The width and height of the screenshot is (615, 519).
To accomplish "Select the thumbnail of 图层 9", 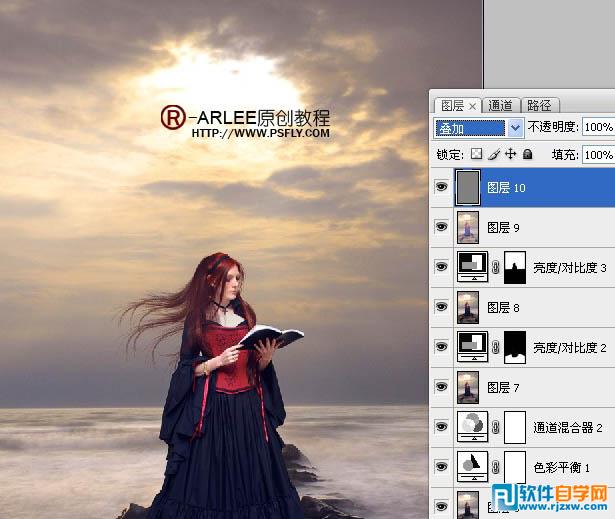I will [x=468, y=228].
